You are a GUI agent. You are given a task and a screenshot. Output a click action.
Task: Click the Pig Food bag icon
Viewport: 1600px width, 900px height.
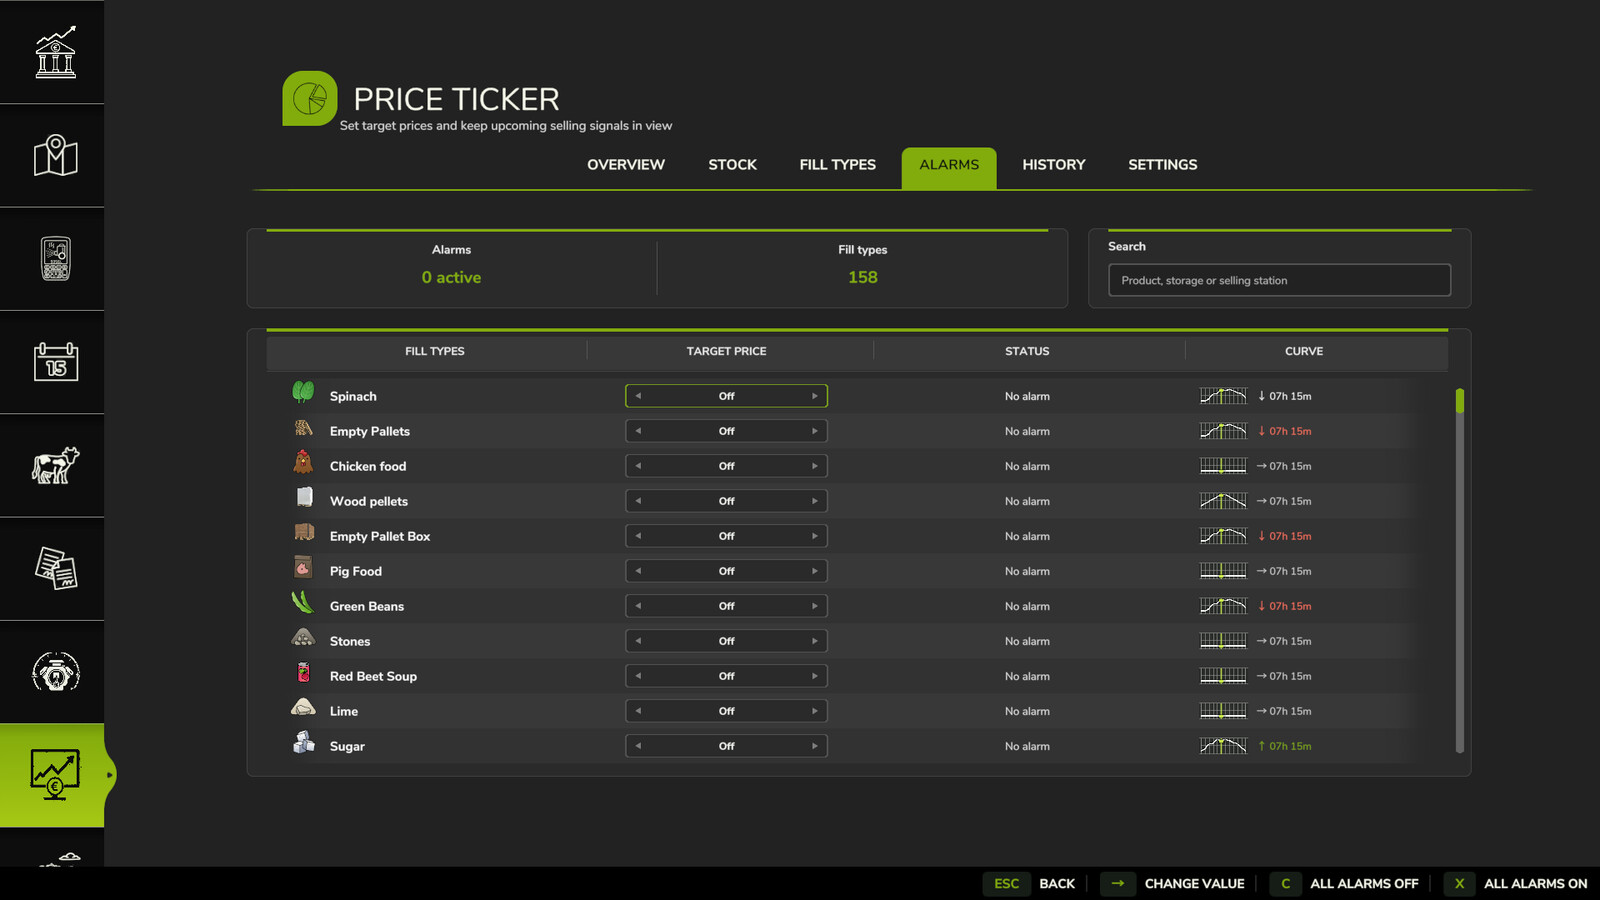click(x=303, y=567)
